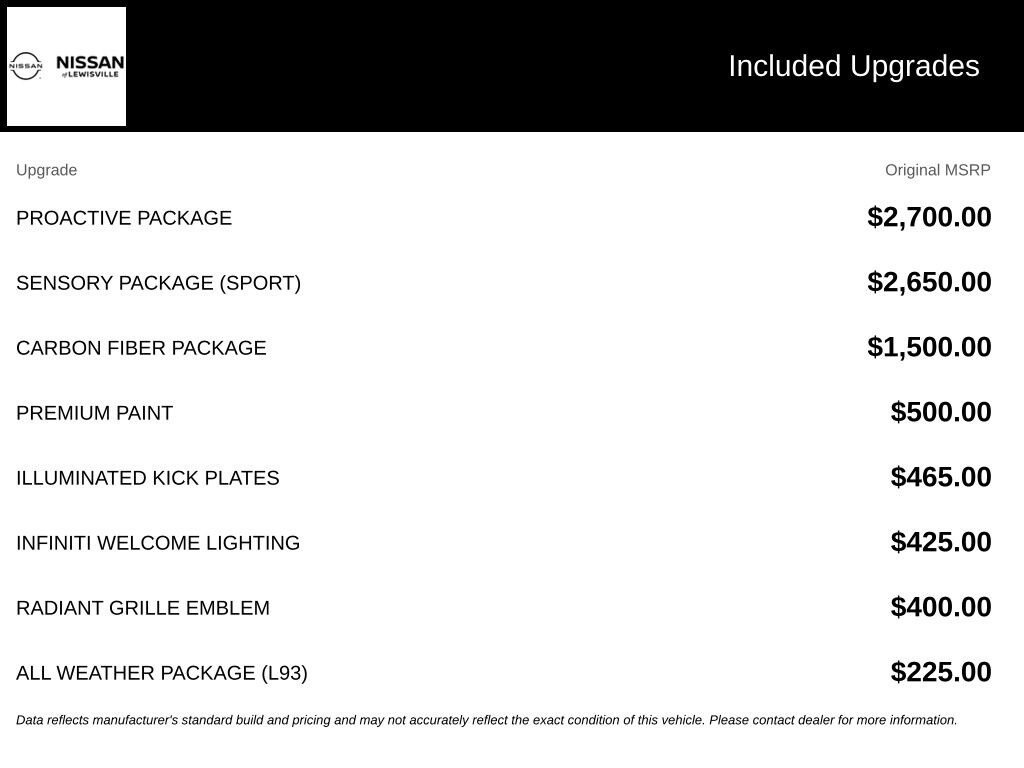Click the $500.00 price value
The height and width of the screenshot is (768, 1024).
coord(940,412)
